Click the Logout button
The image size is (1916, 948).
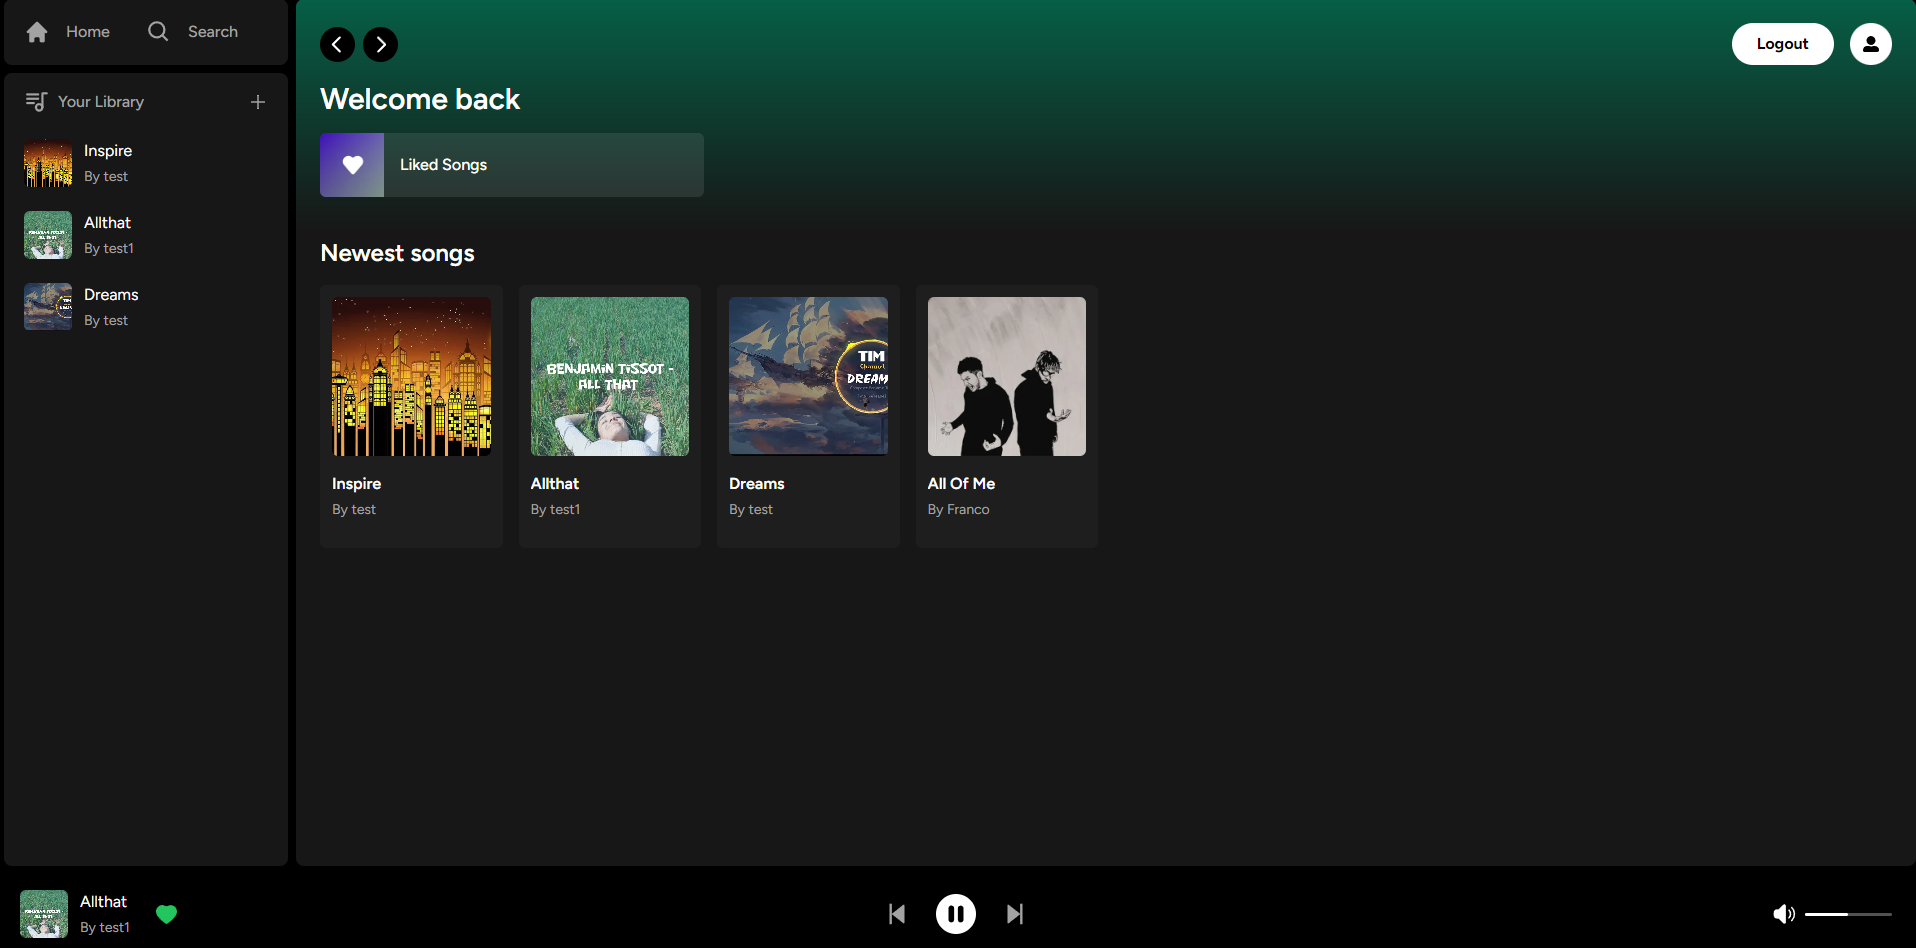point(1782,44)
